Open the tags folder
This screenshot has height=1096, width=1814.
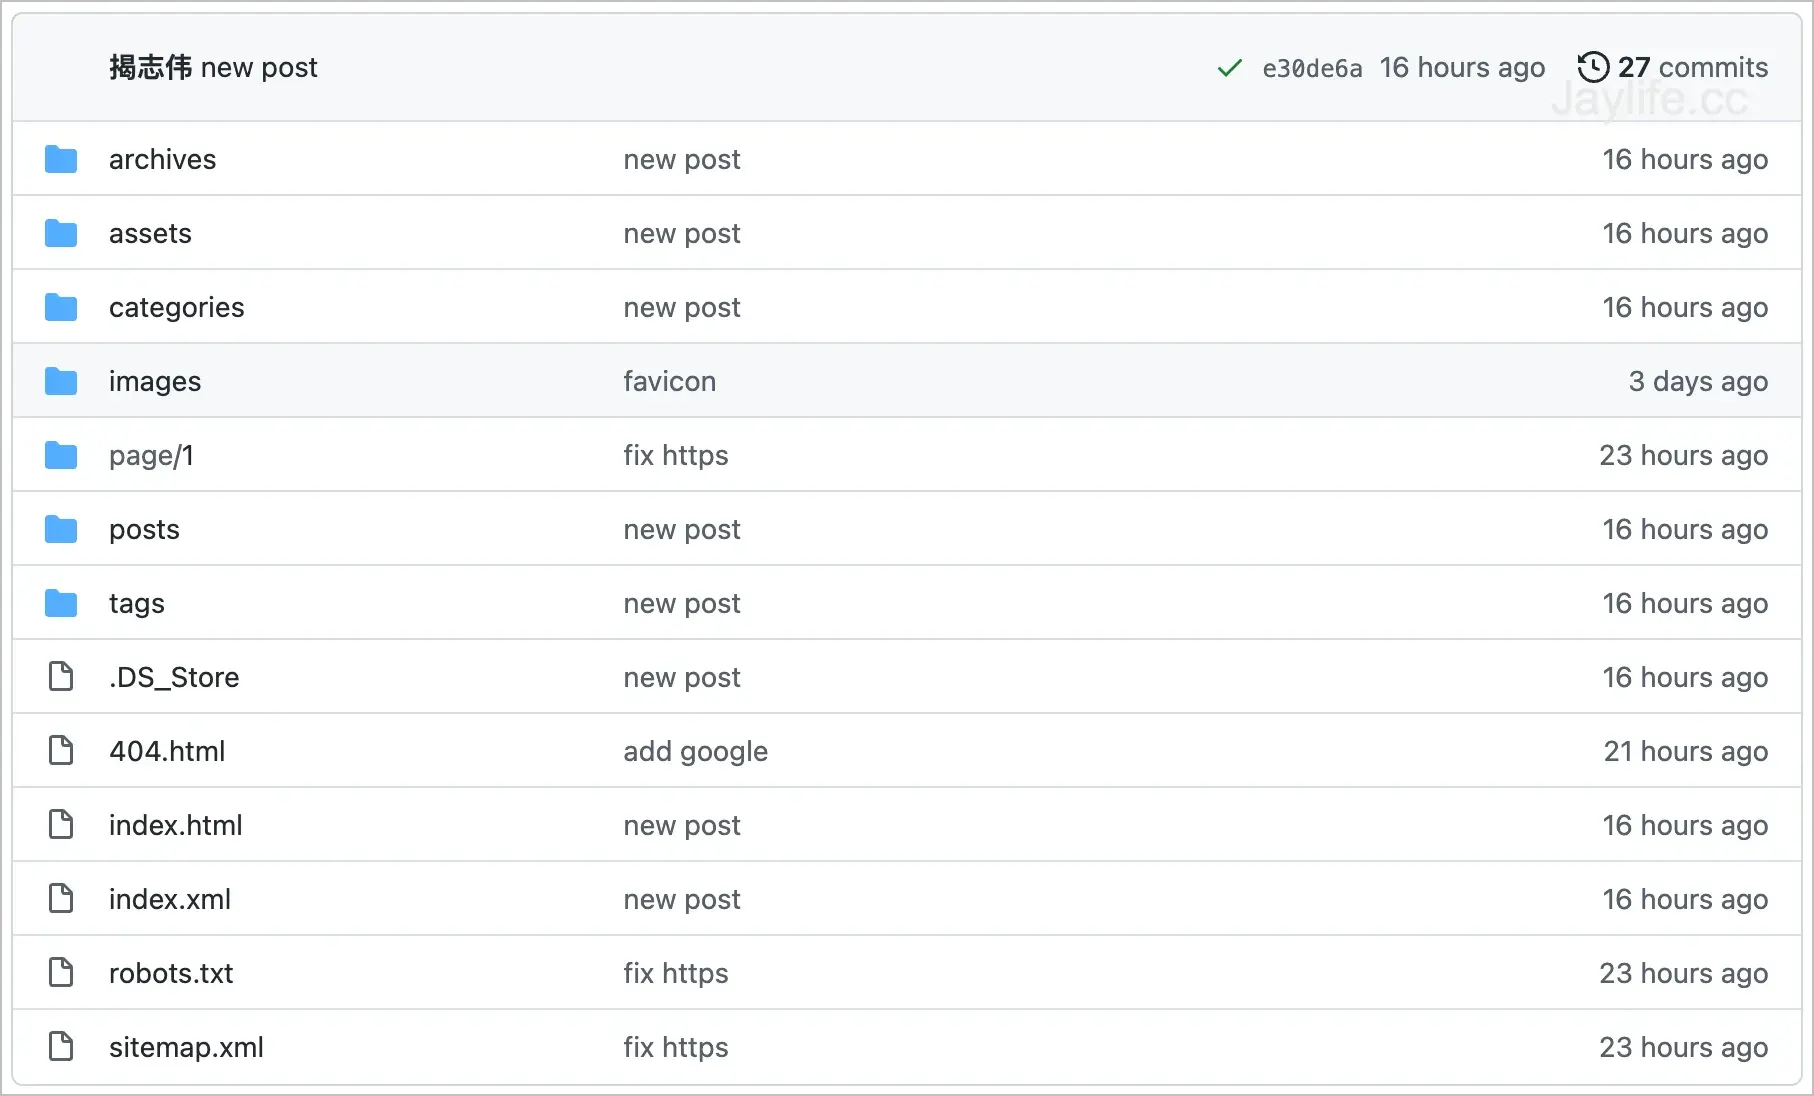(x=136, y=603)
